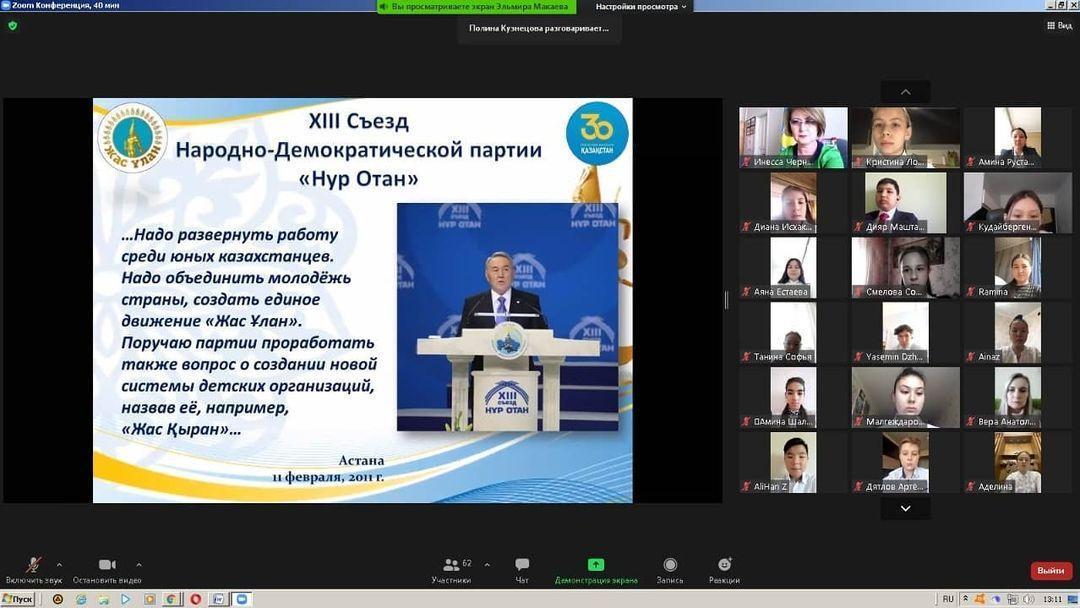The image size is (1080, 608).
Task: Open file explorer folder taskbar icon
Action: (x=103, y=599)
